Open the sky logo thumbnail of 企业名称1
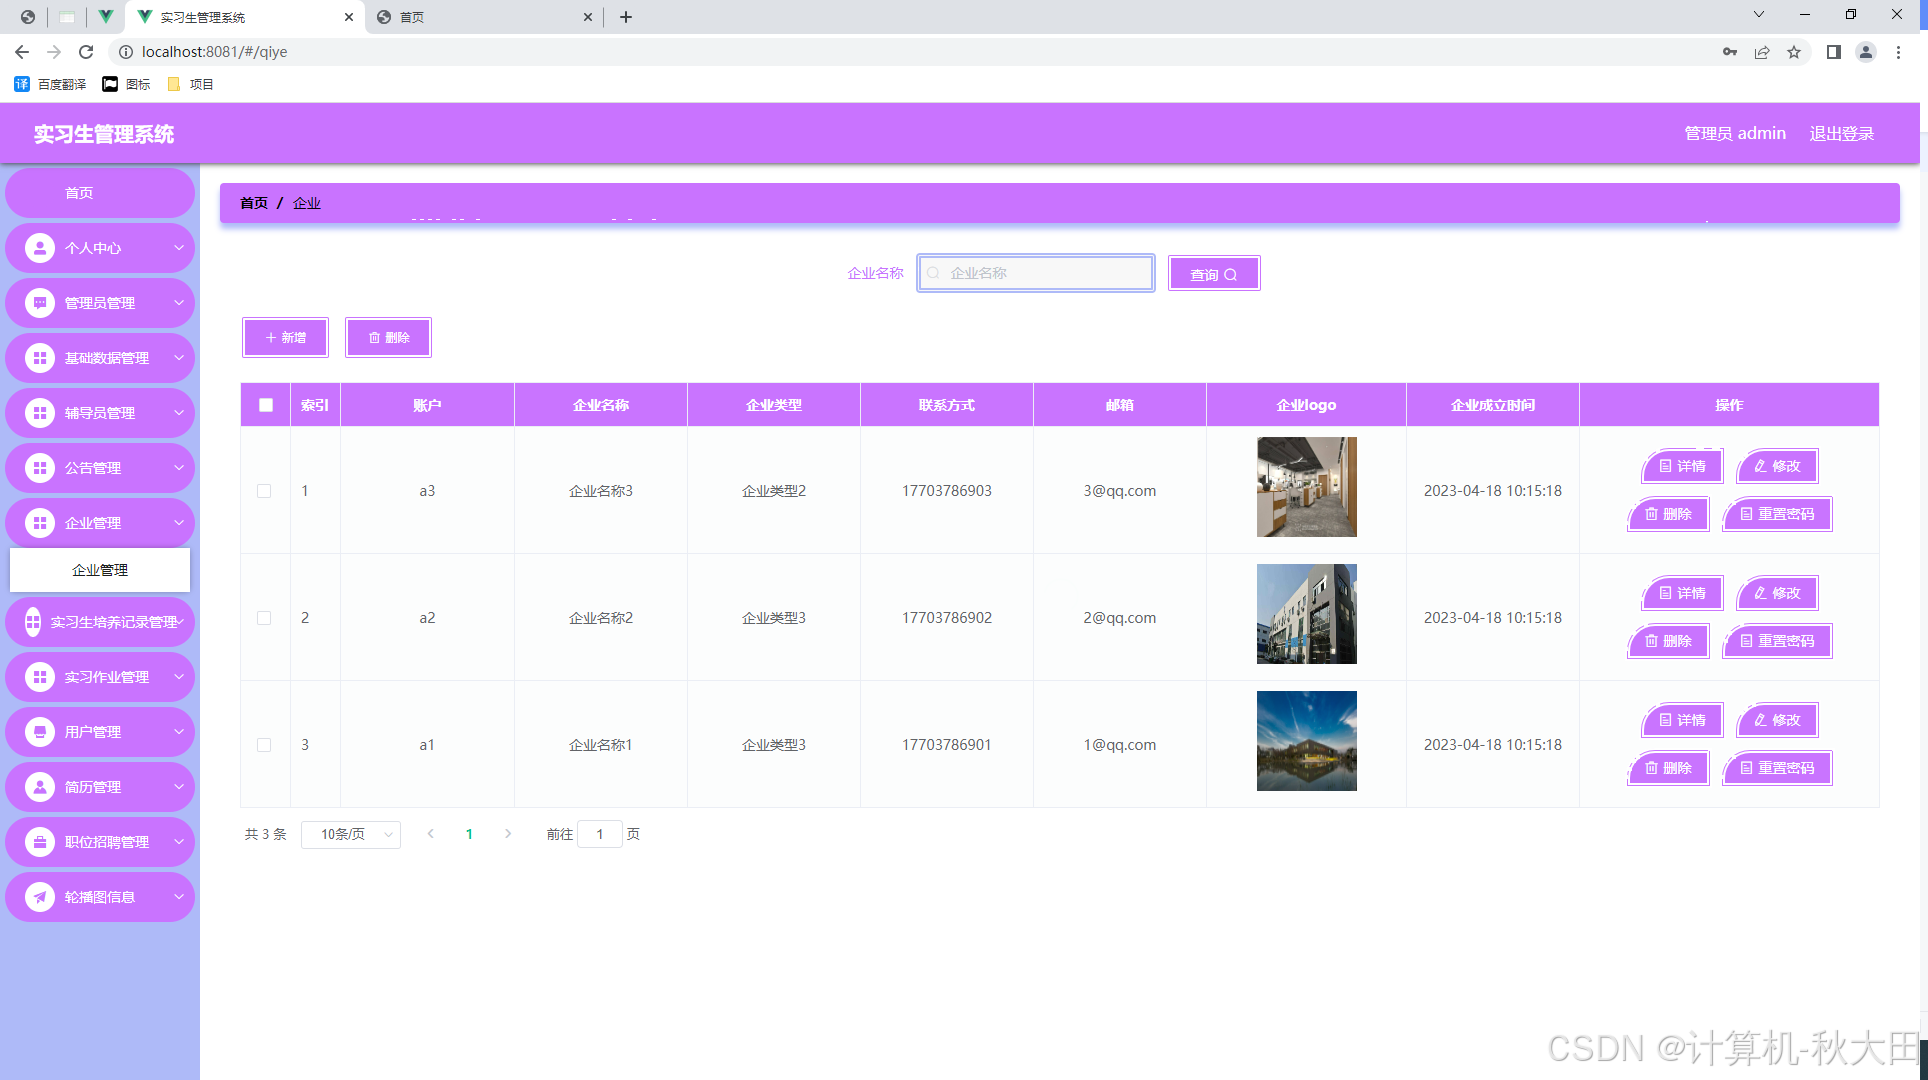 (1306, 741)
